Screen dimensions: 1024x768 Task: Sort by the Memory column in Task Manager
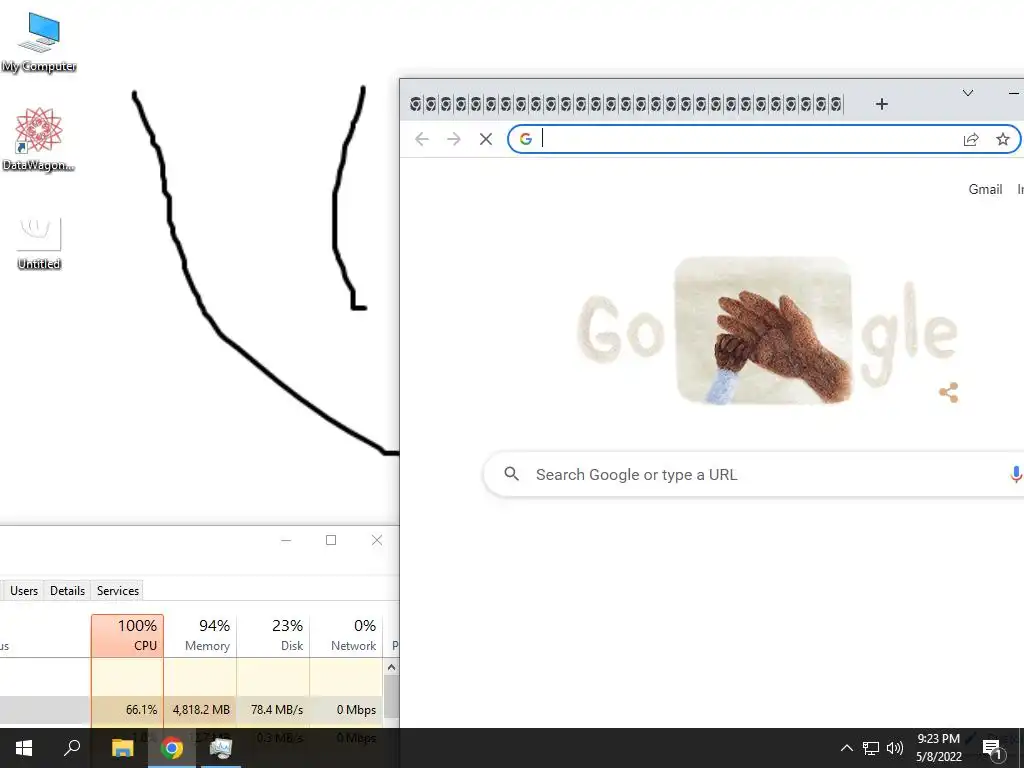pos(200,635)
